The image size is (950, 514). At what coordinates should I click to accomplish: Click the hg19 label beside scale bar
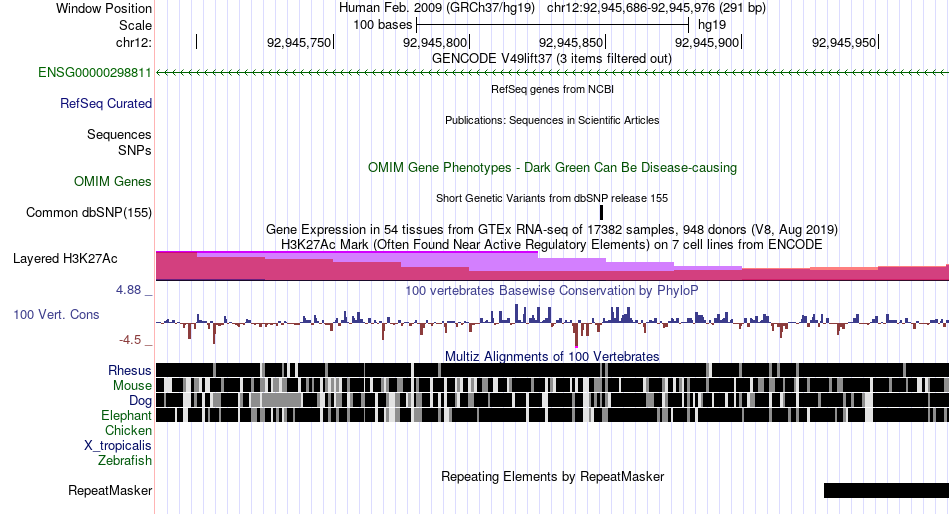[x=712, y=25]
